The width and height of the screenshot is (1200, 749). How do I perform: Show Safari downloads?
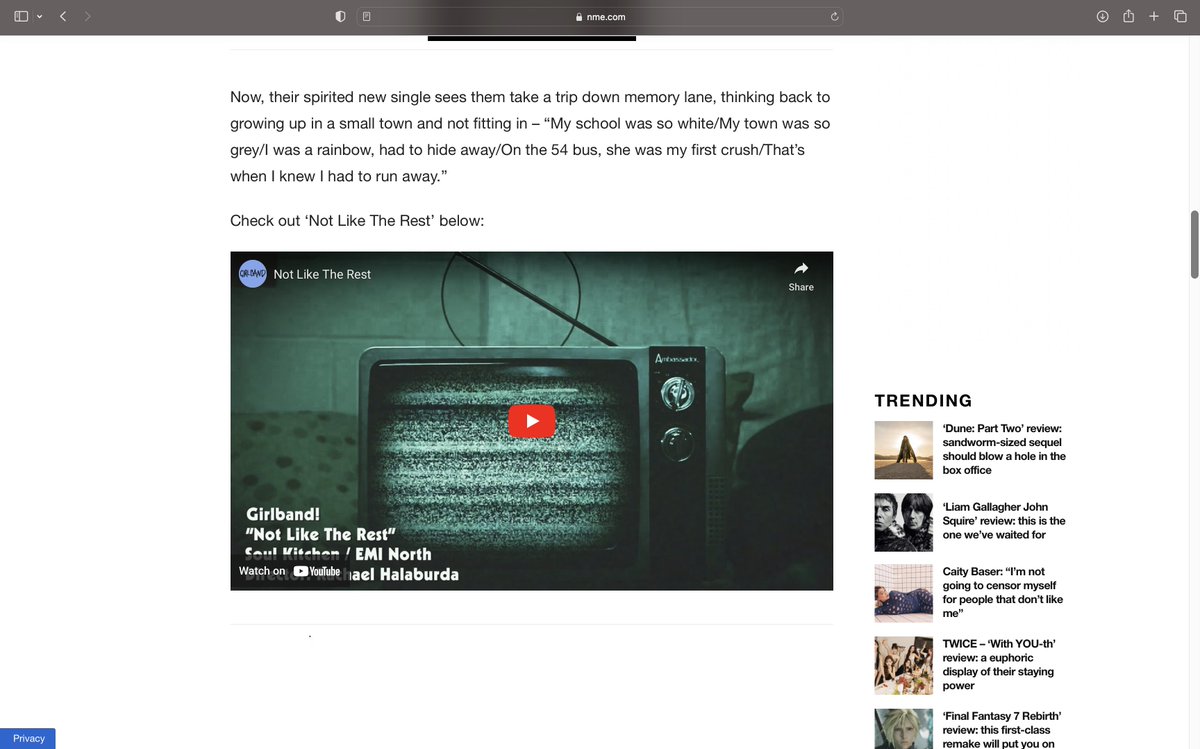point(1102,16)
